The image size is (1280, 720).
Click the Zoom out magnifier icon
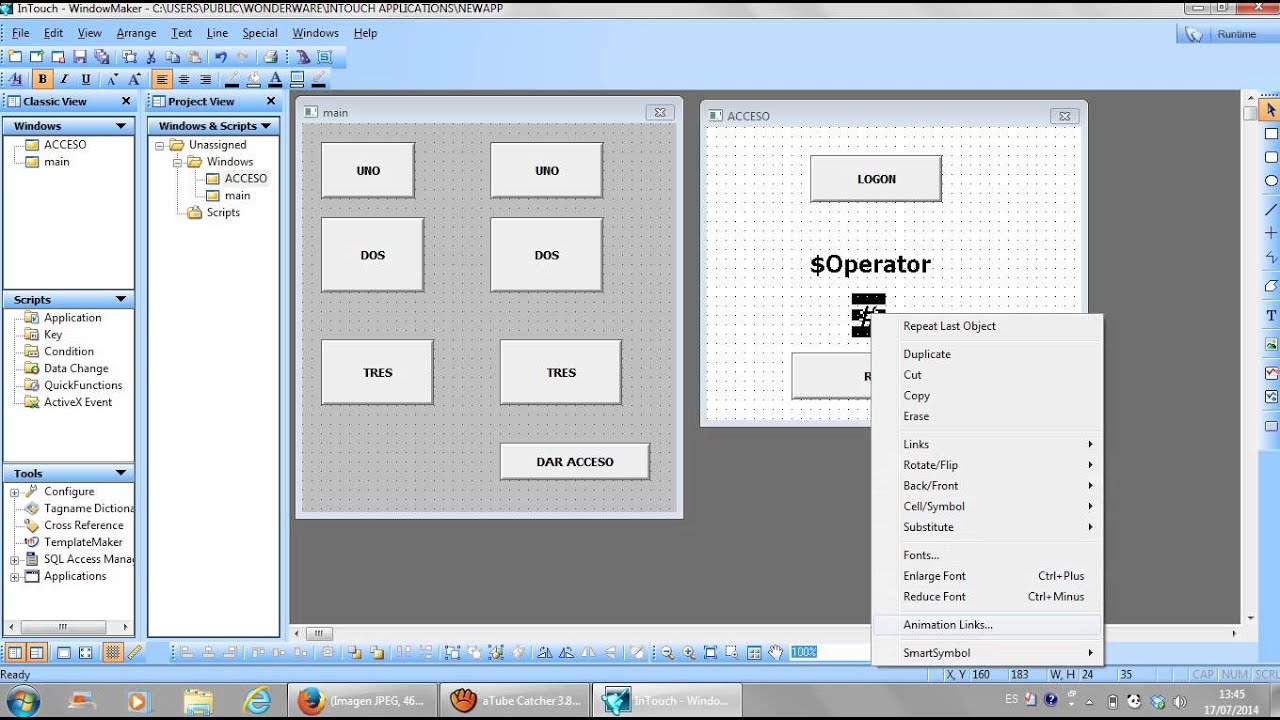tap(667, 652)
